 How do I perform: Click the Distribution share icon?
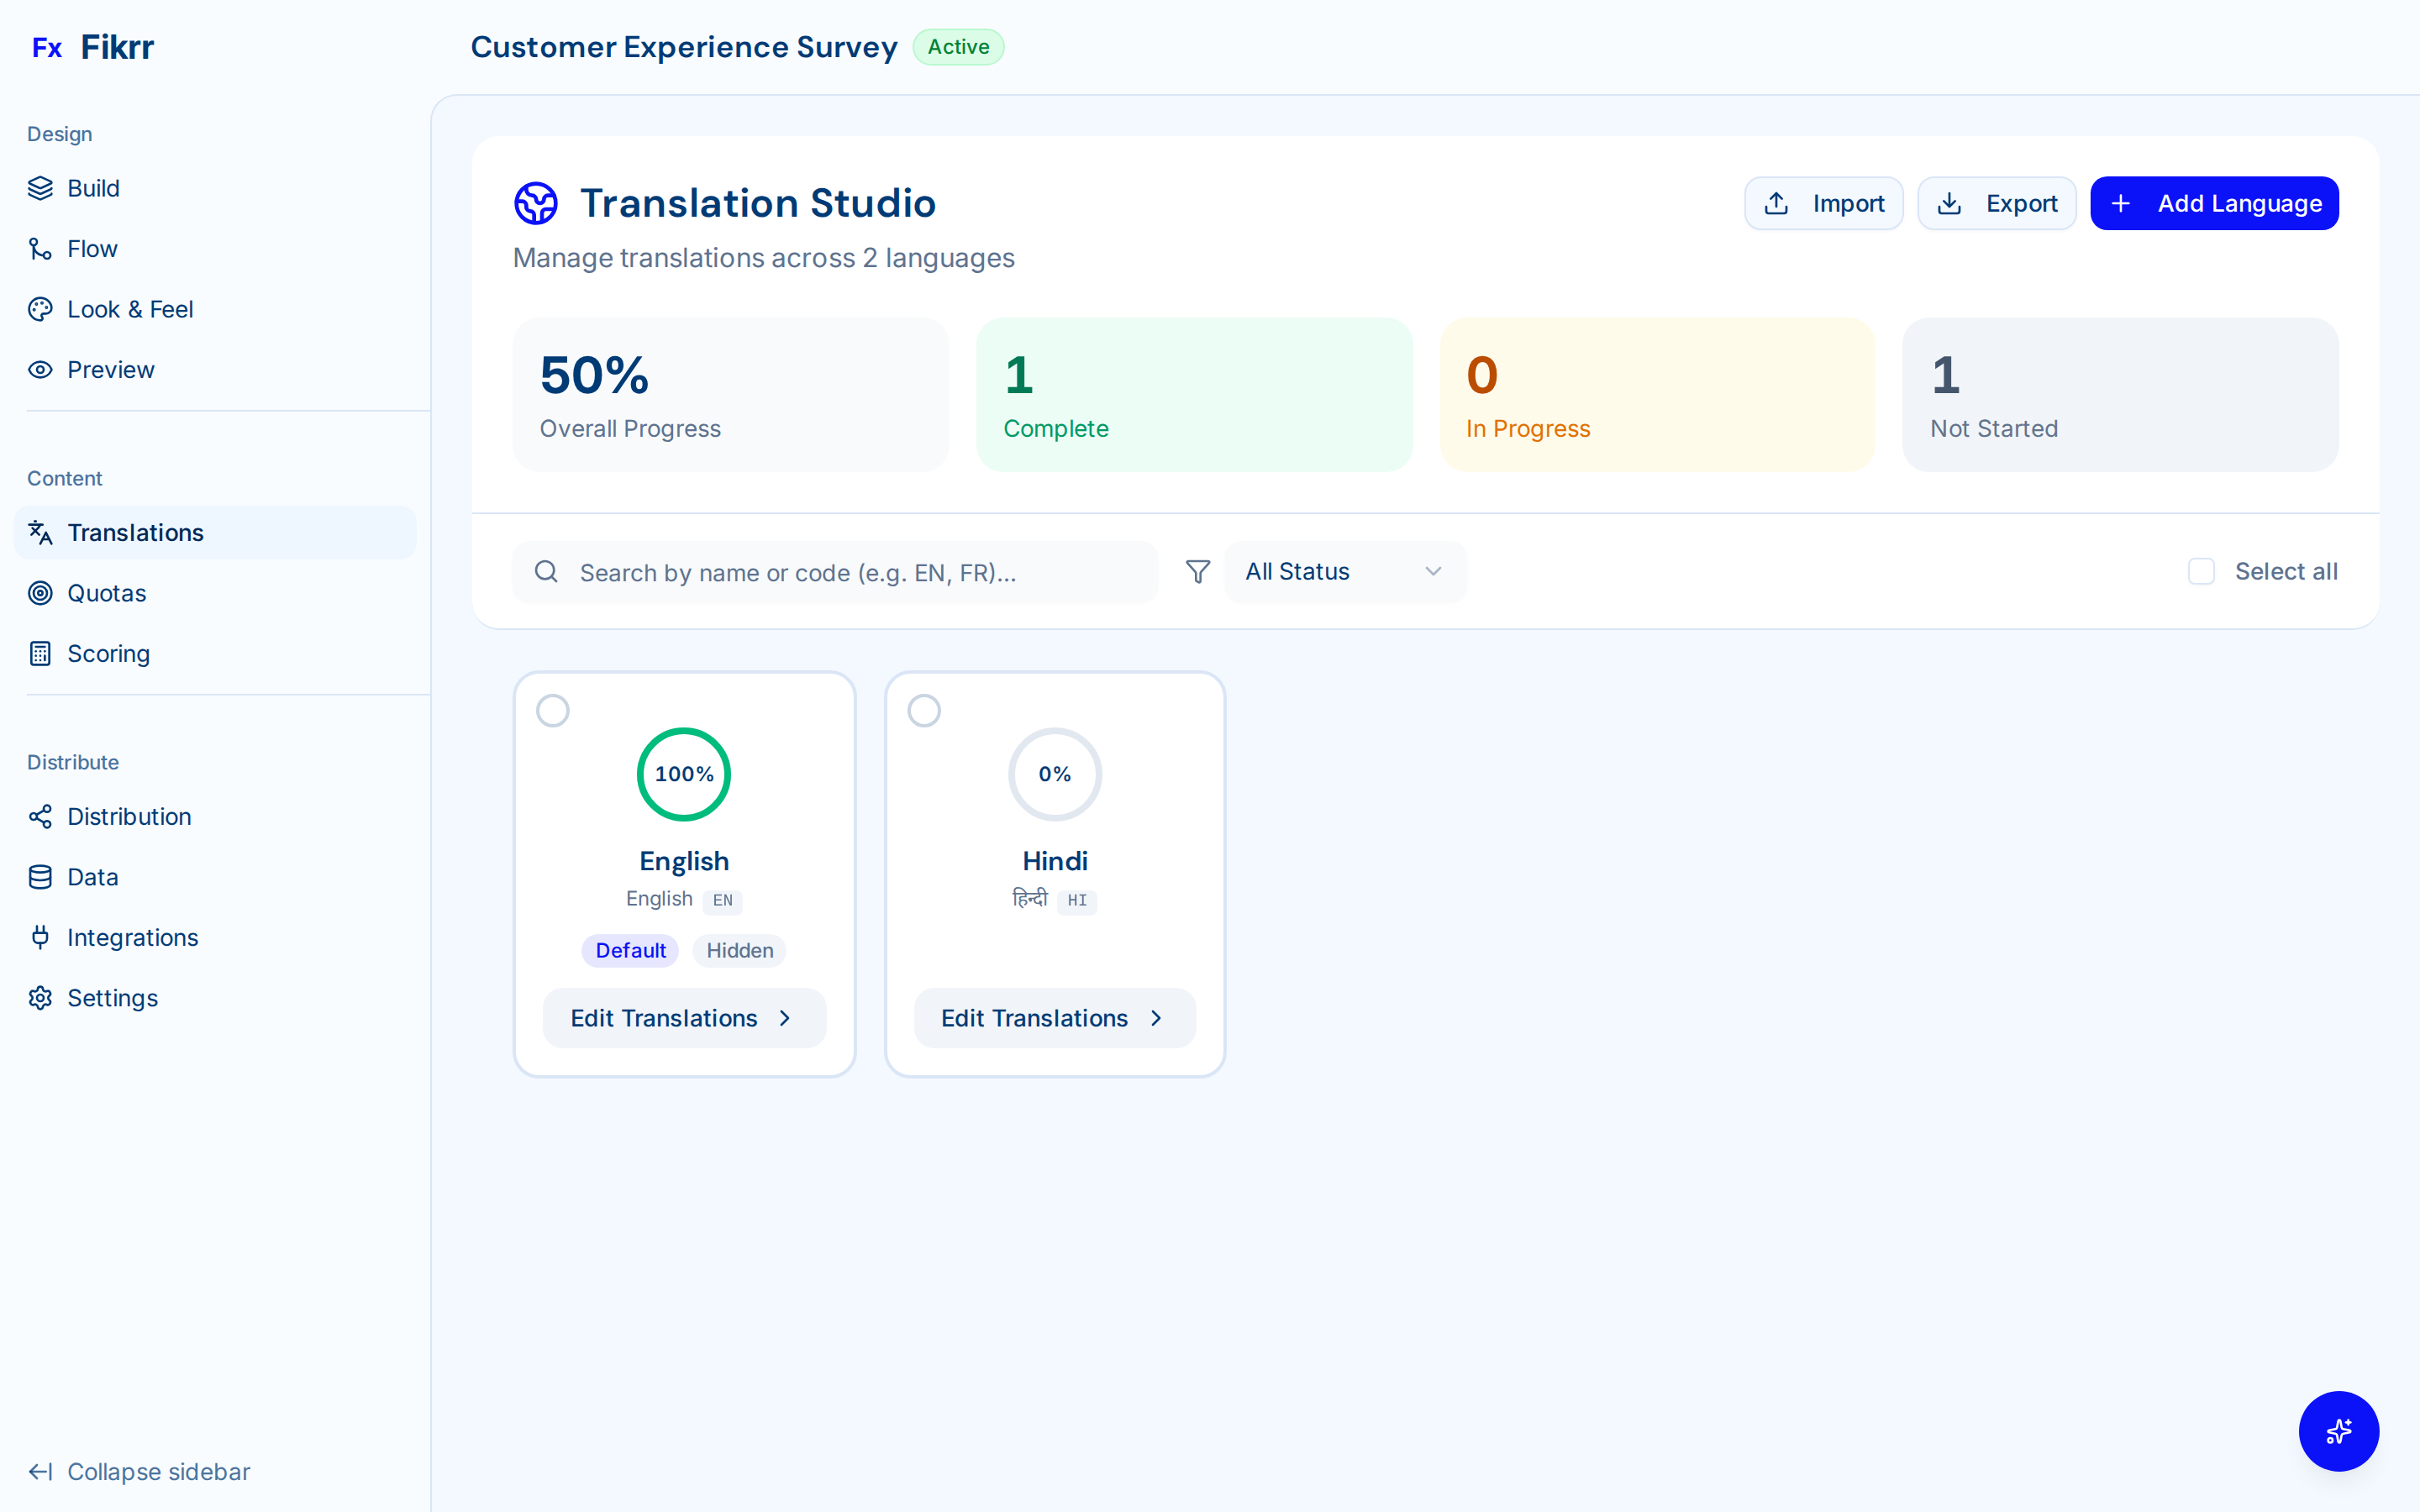click(x=40, y=816)
